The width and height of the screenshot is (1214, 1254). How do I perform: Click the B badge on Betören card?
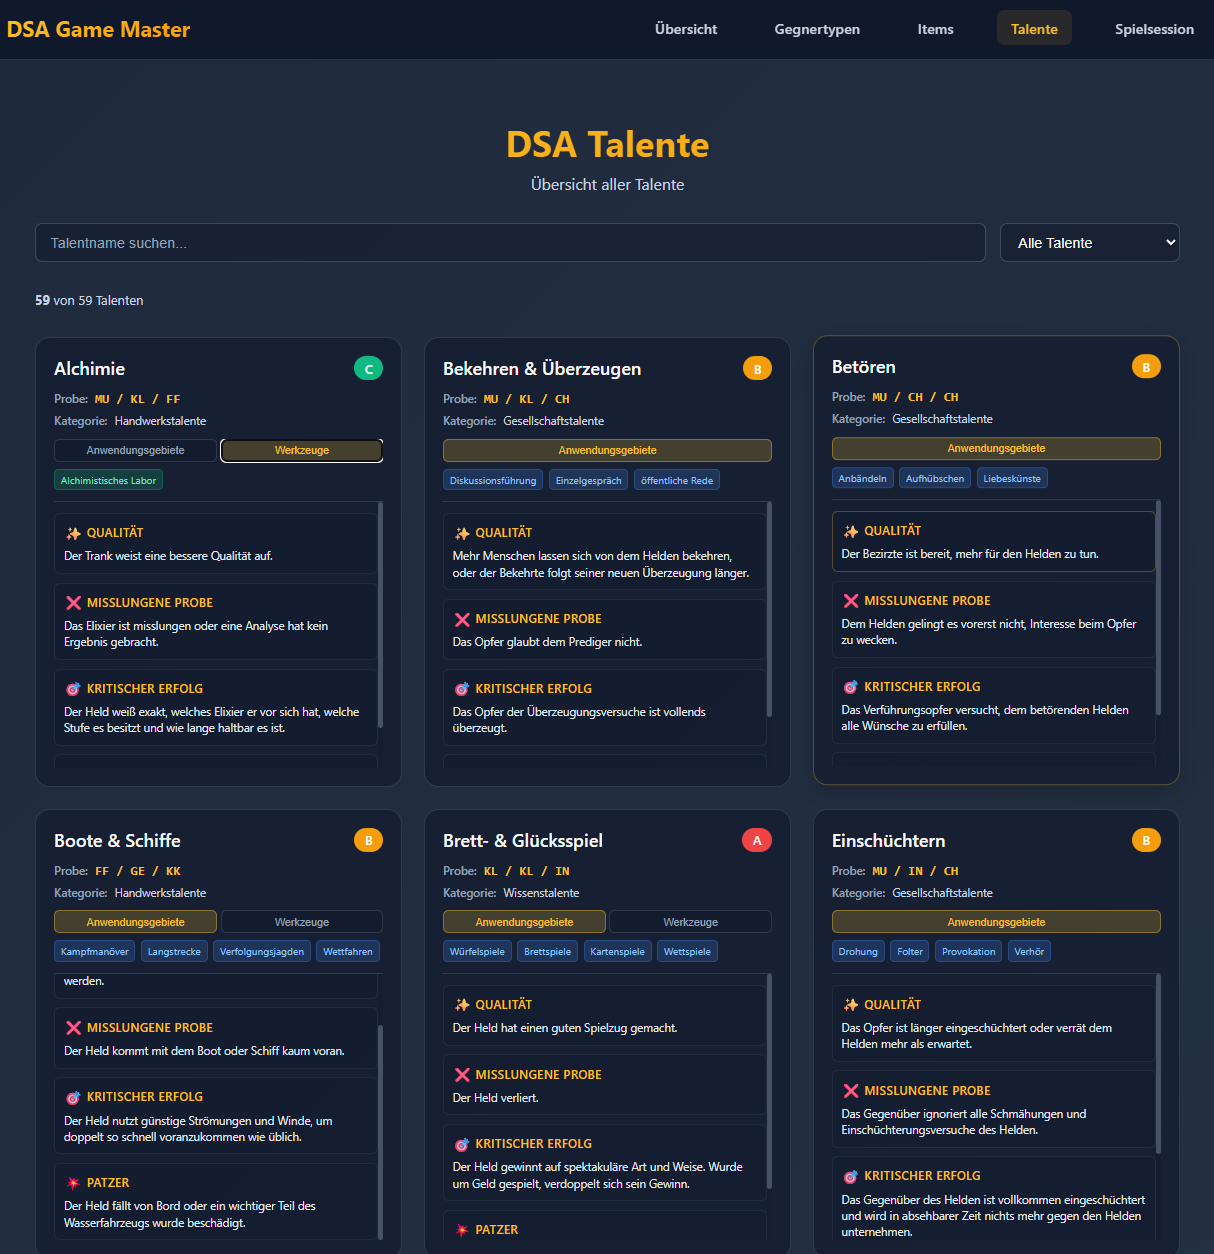pos(1145,367)
